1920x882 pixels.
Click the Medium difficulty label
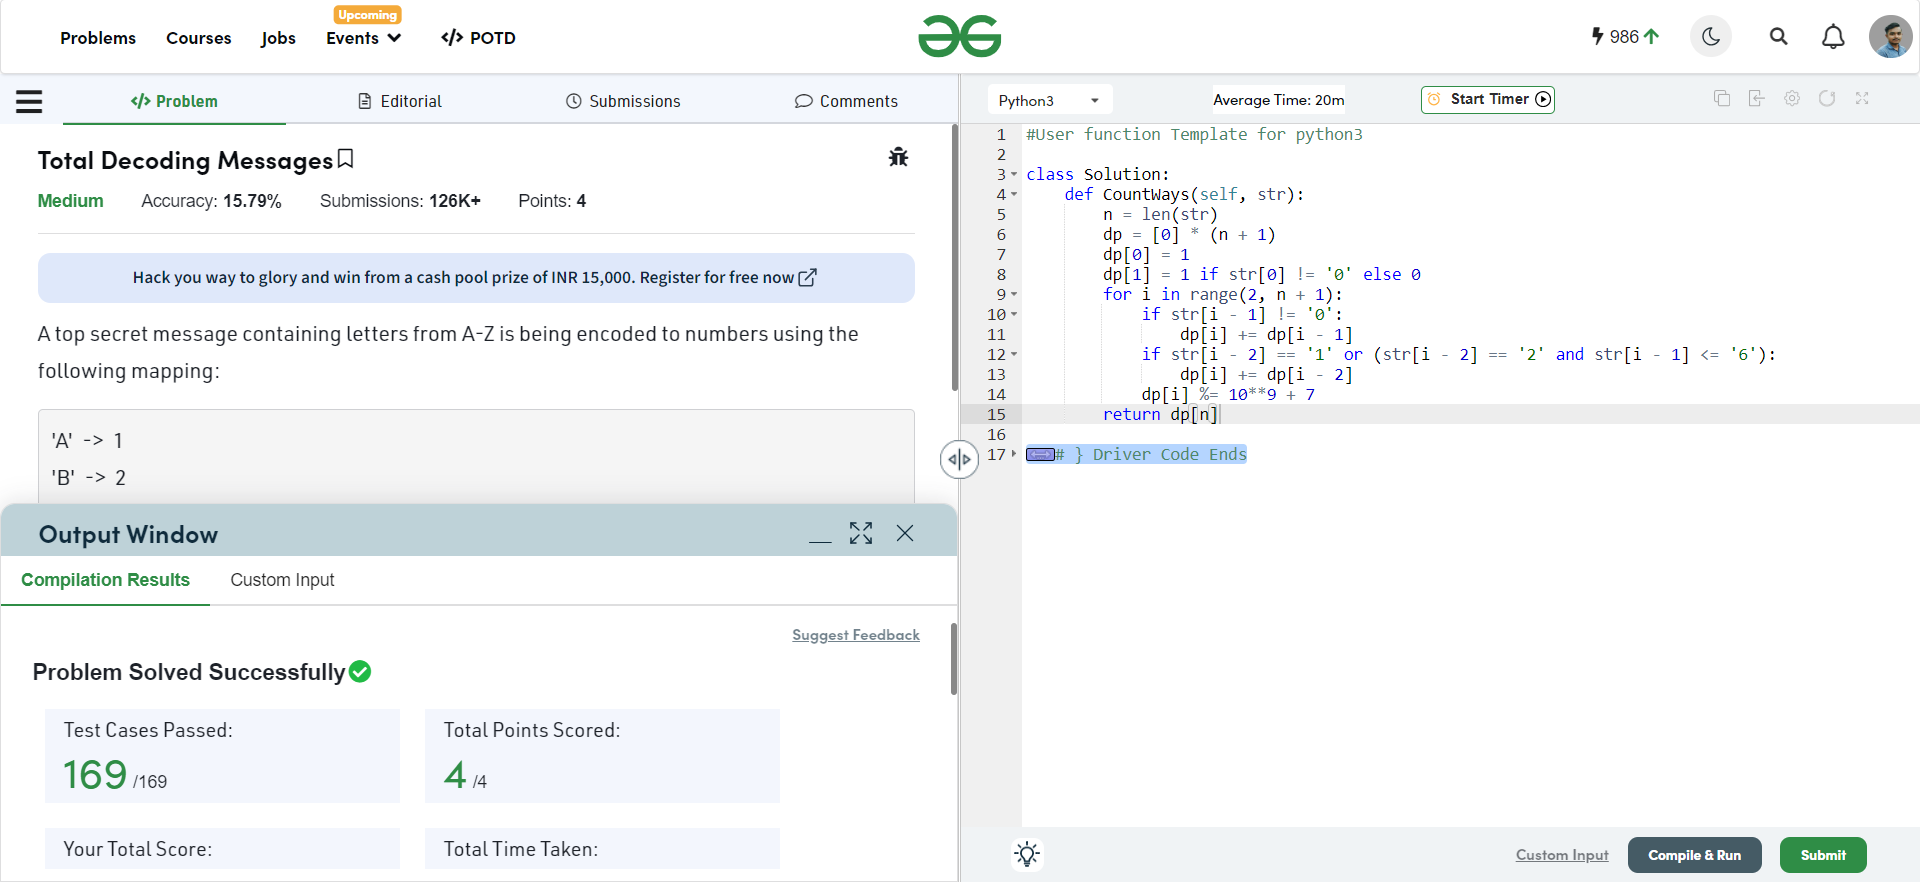tap(70, 201)
